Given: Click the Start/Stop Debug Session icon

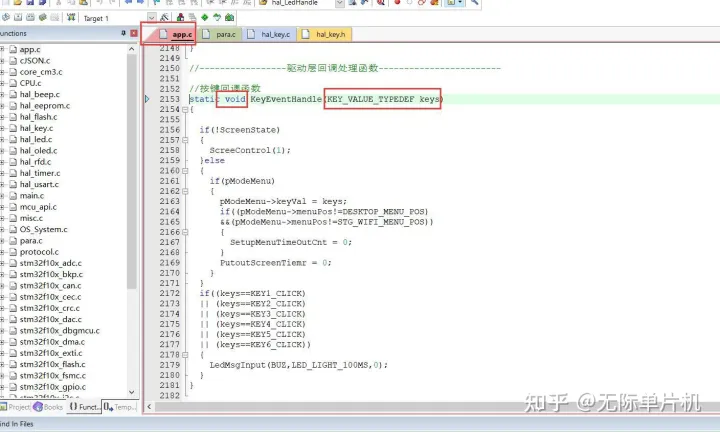Looking at the screenshot, I should 381,2.
